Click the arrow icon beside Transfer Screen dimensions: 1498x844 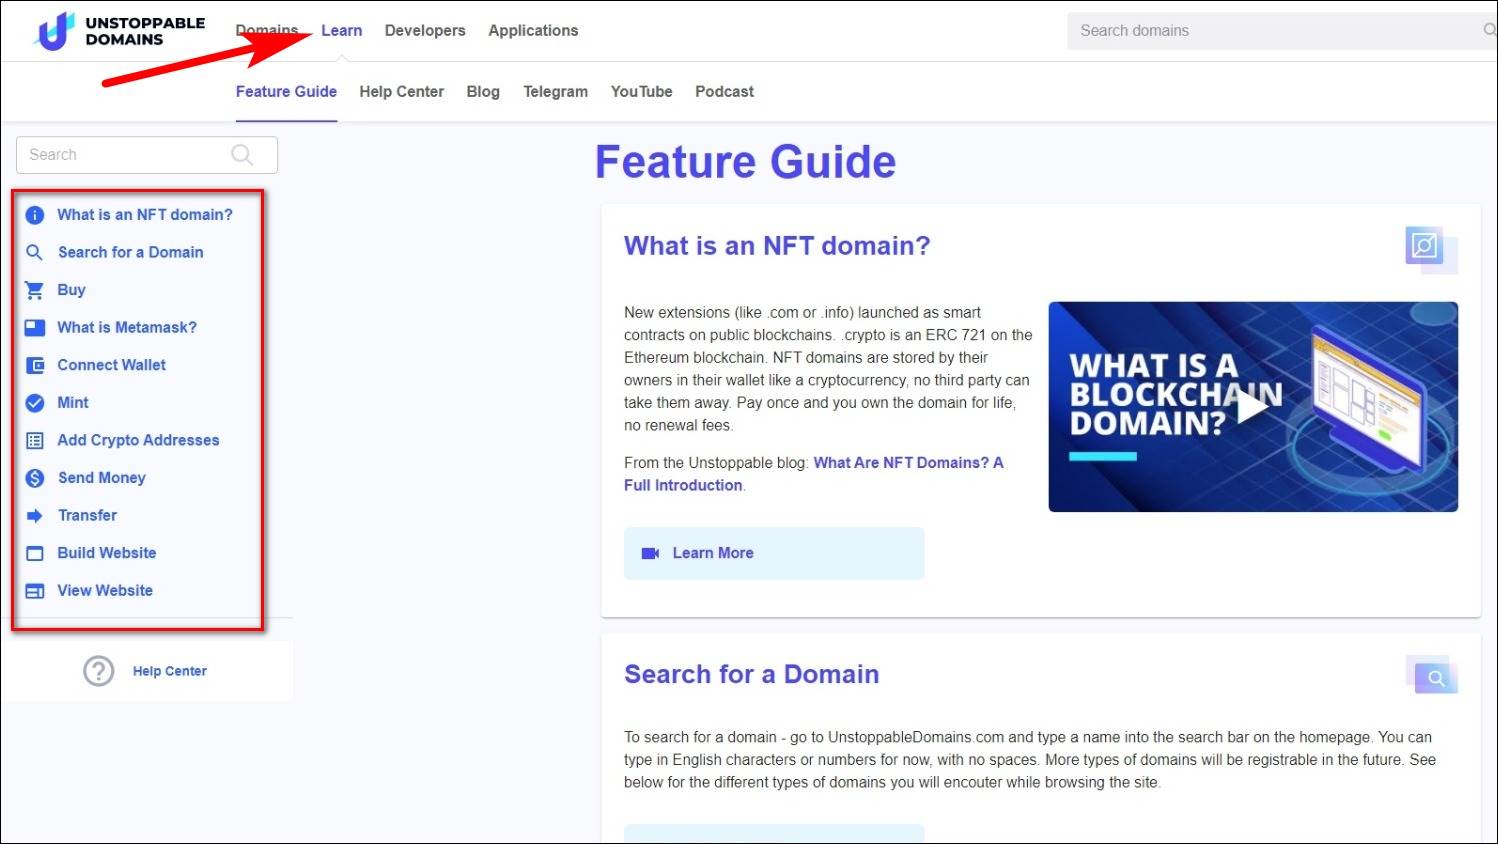35,516
